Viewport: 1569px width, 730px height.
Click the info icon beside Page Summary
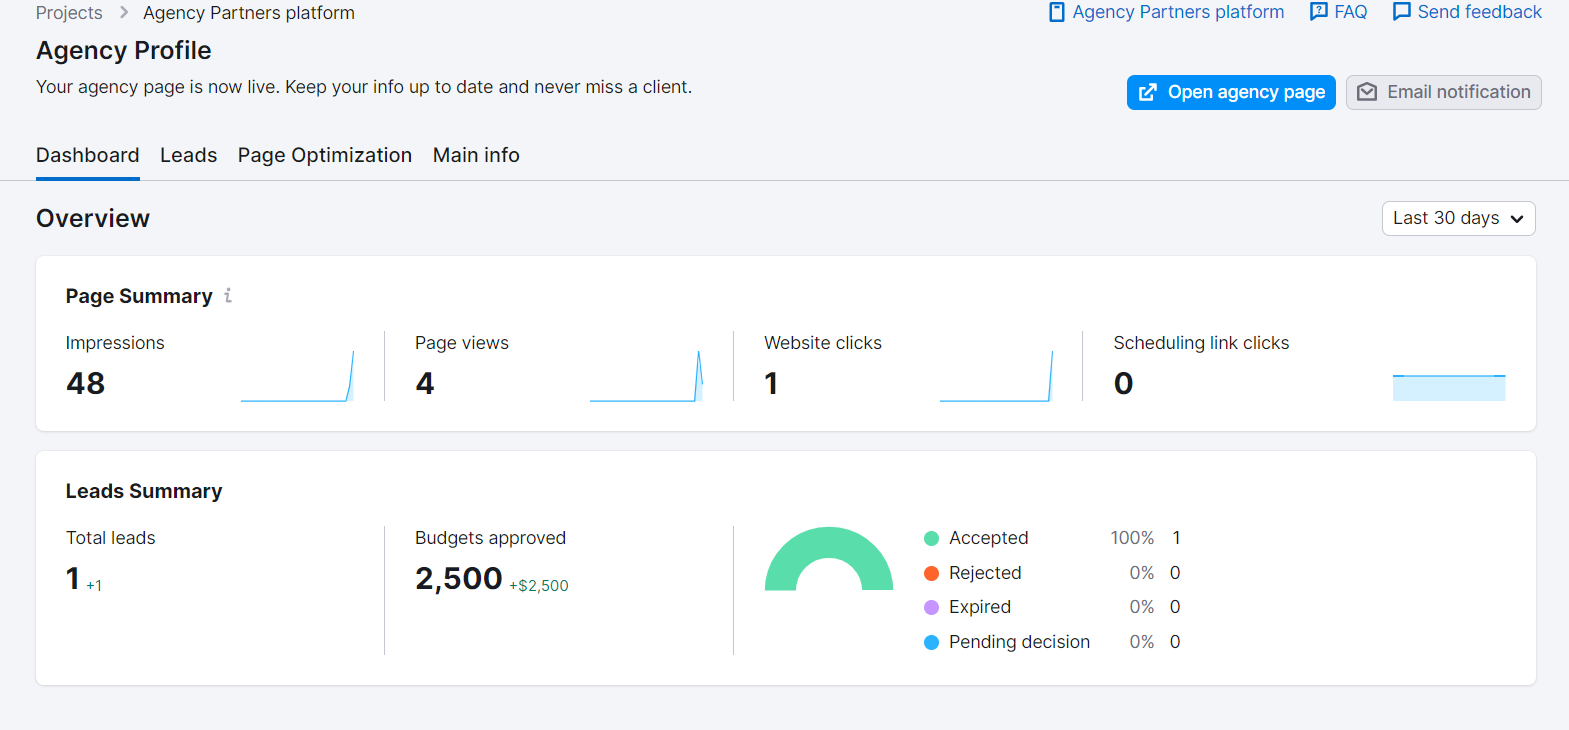228,296
